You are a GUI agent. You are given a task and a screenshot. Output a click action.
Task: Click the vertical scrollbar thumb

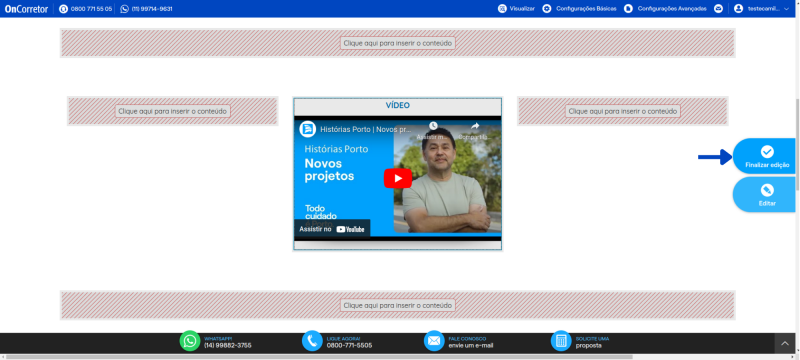coord(797,144)
